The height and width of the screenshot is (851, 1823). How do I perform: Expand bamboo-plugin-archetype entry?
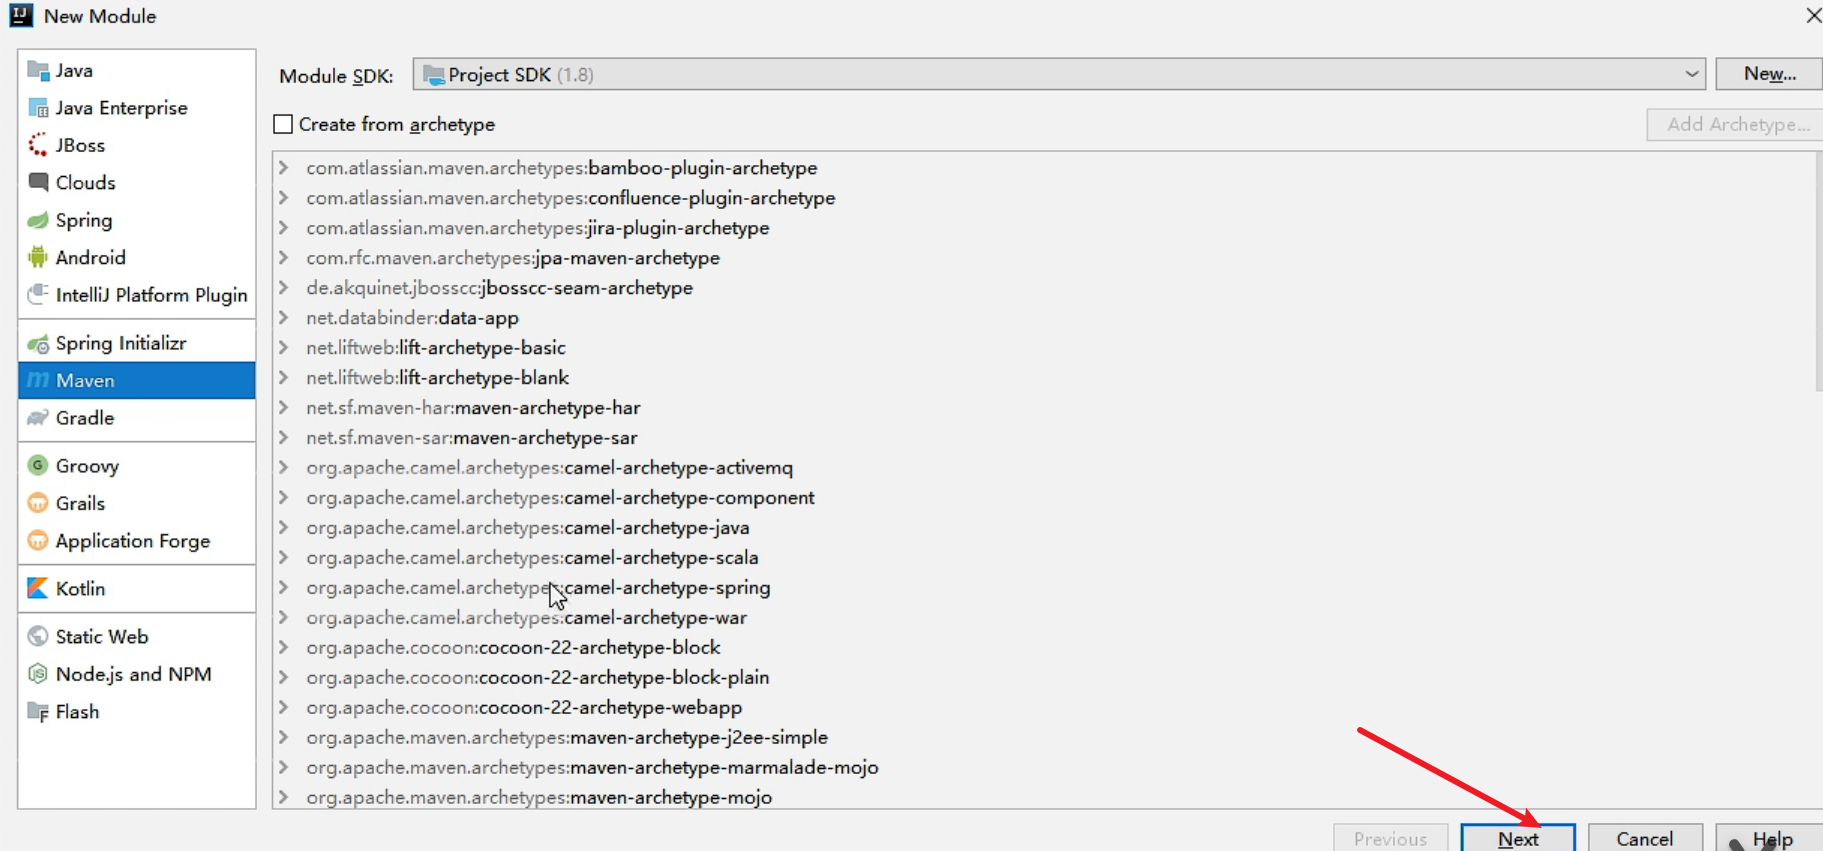click(284, 168)
